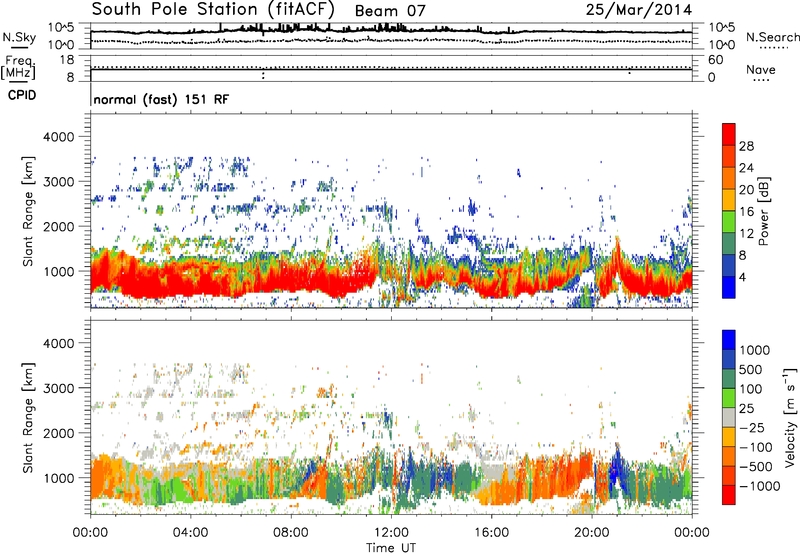Click the 'Velocity [m s-1]' color bar title
This screenshot has width=800, height=554.
[x=790, y=417]
